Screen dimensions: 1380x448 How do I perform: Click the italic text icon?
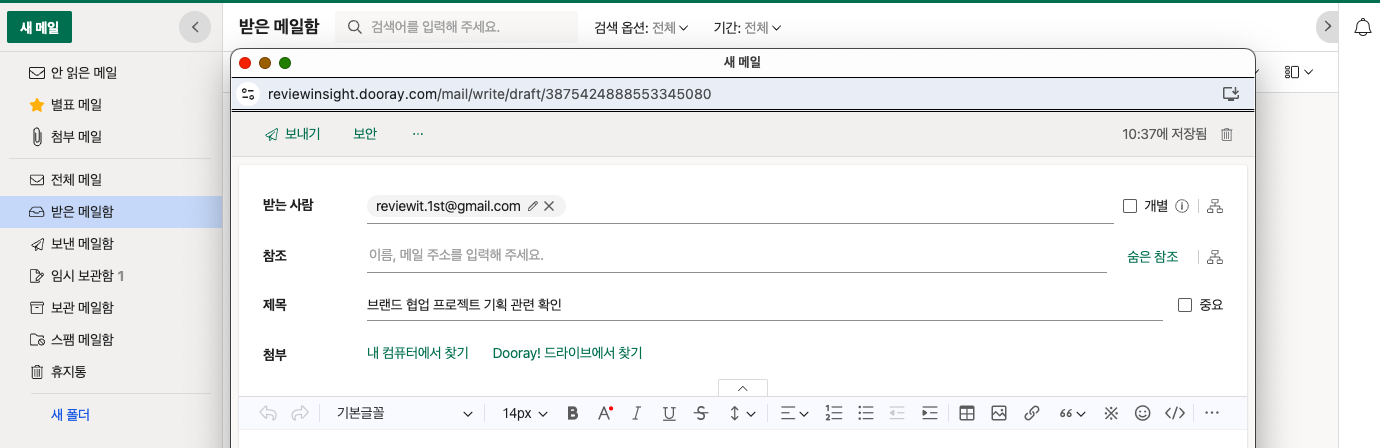(x=636, y=413)
